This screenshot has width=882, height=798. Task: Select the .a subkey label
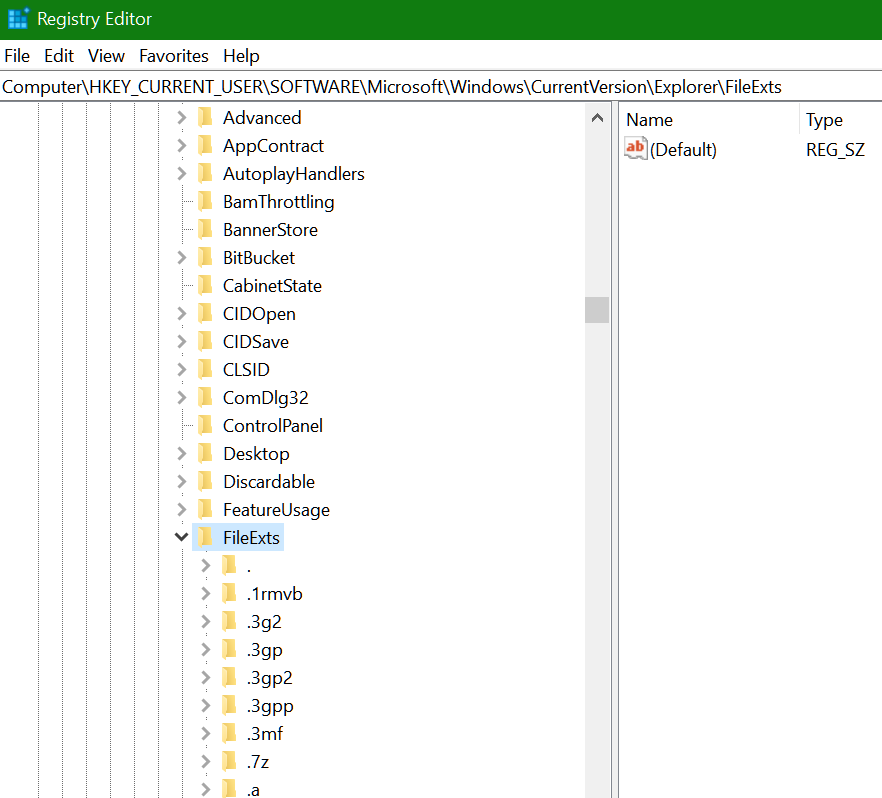[253, 790]
